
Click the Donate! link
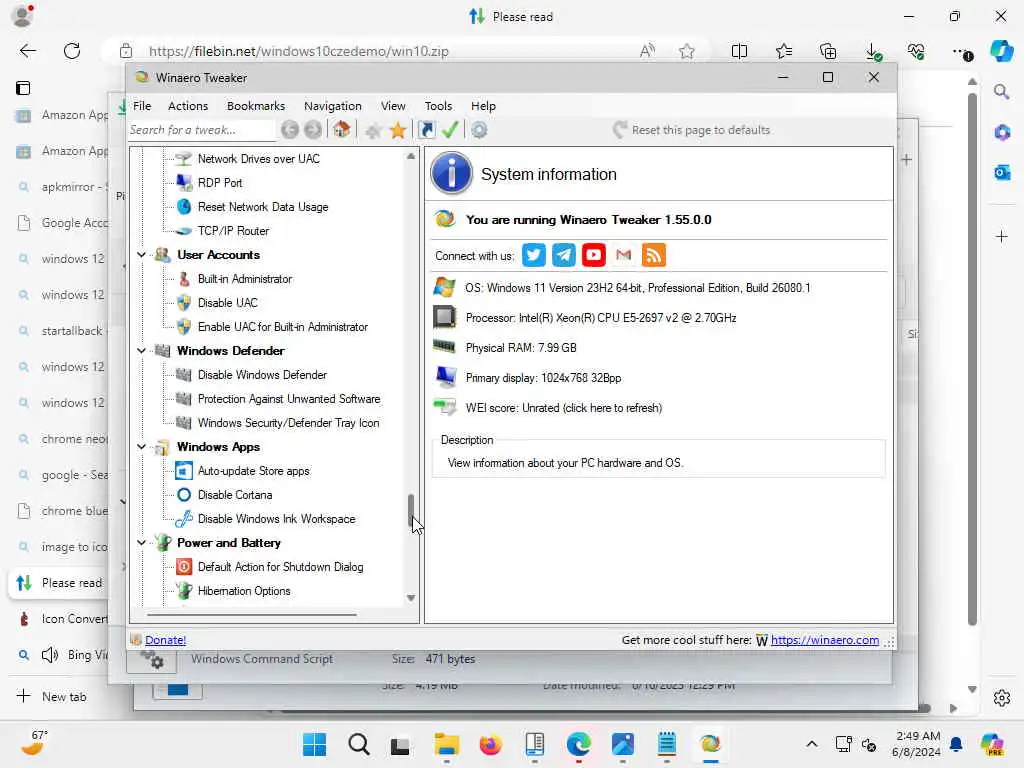click(165, 640)
